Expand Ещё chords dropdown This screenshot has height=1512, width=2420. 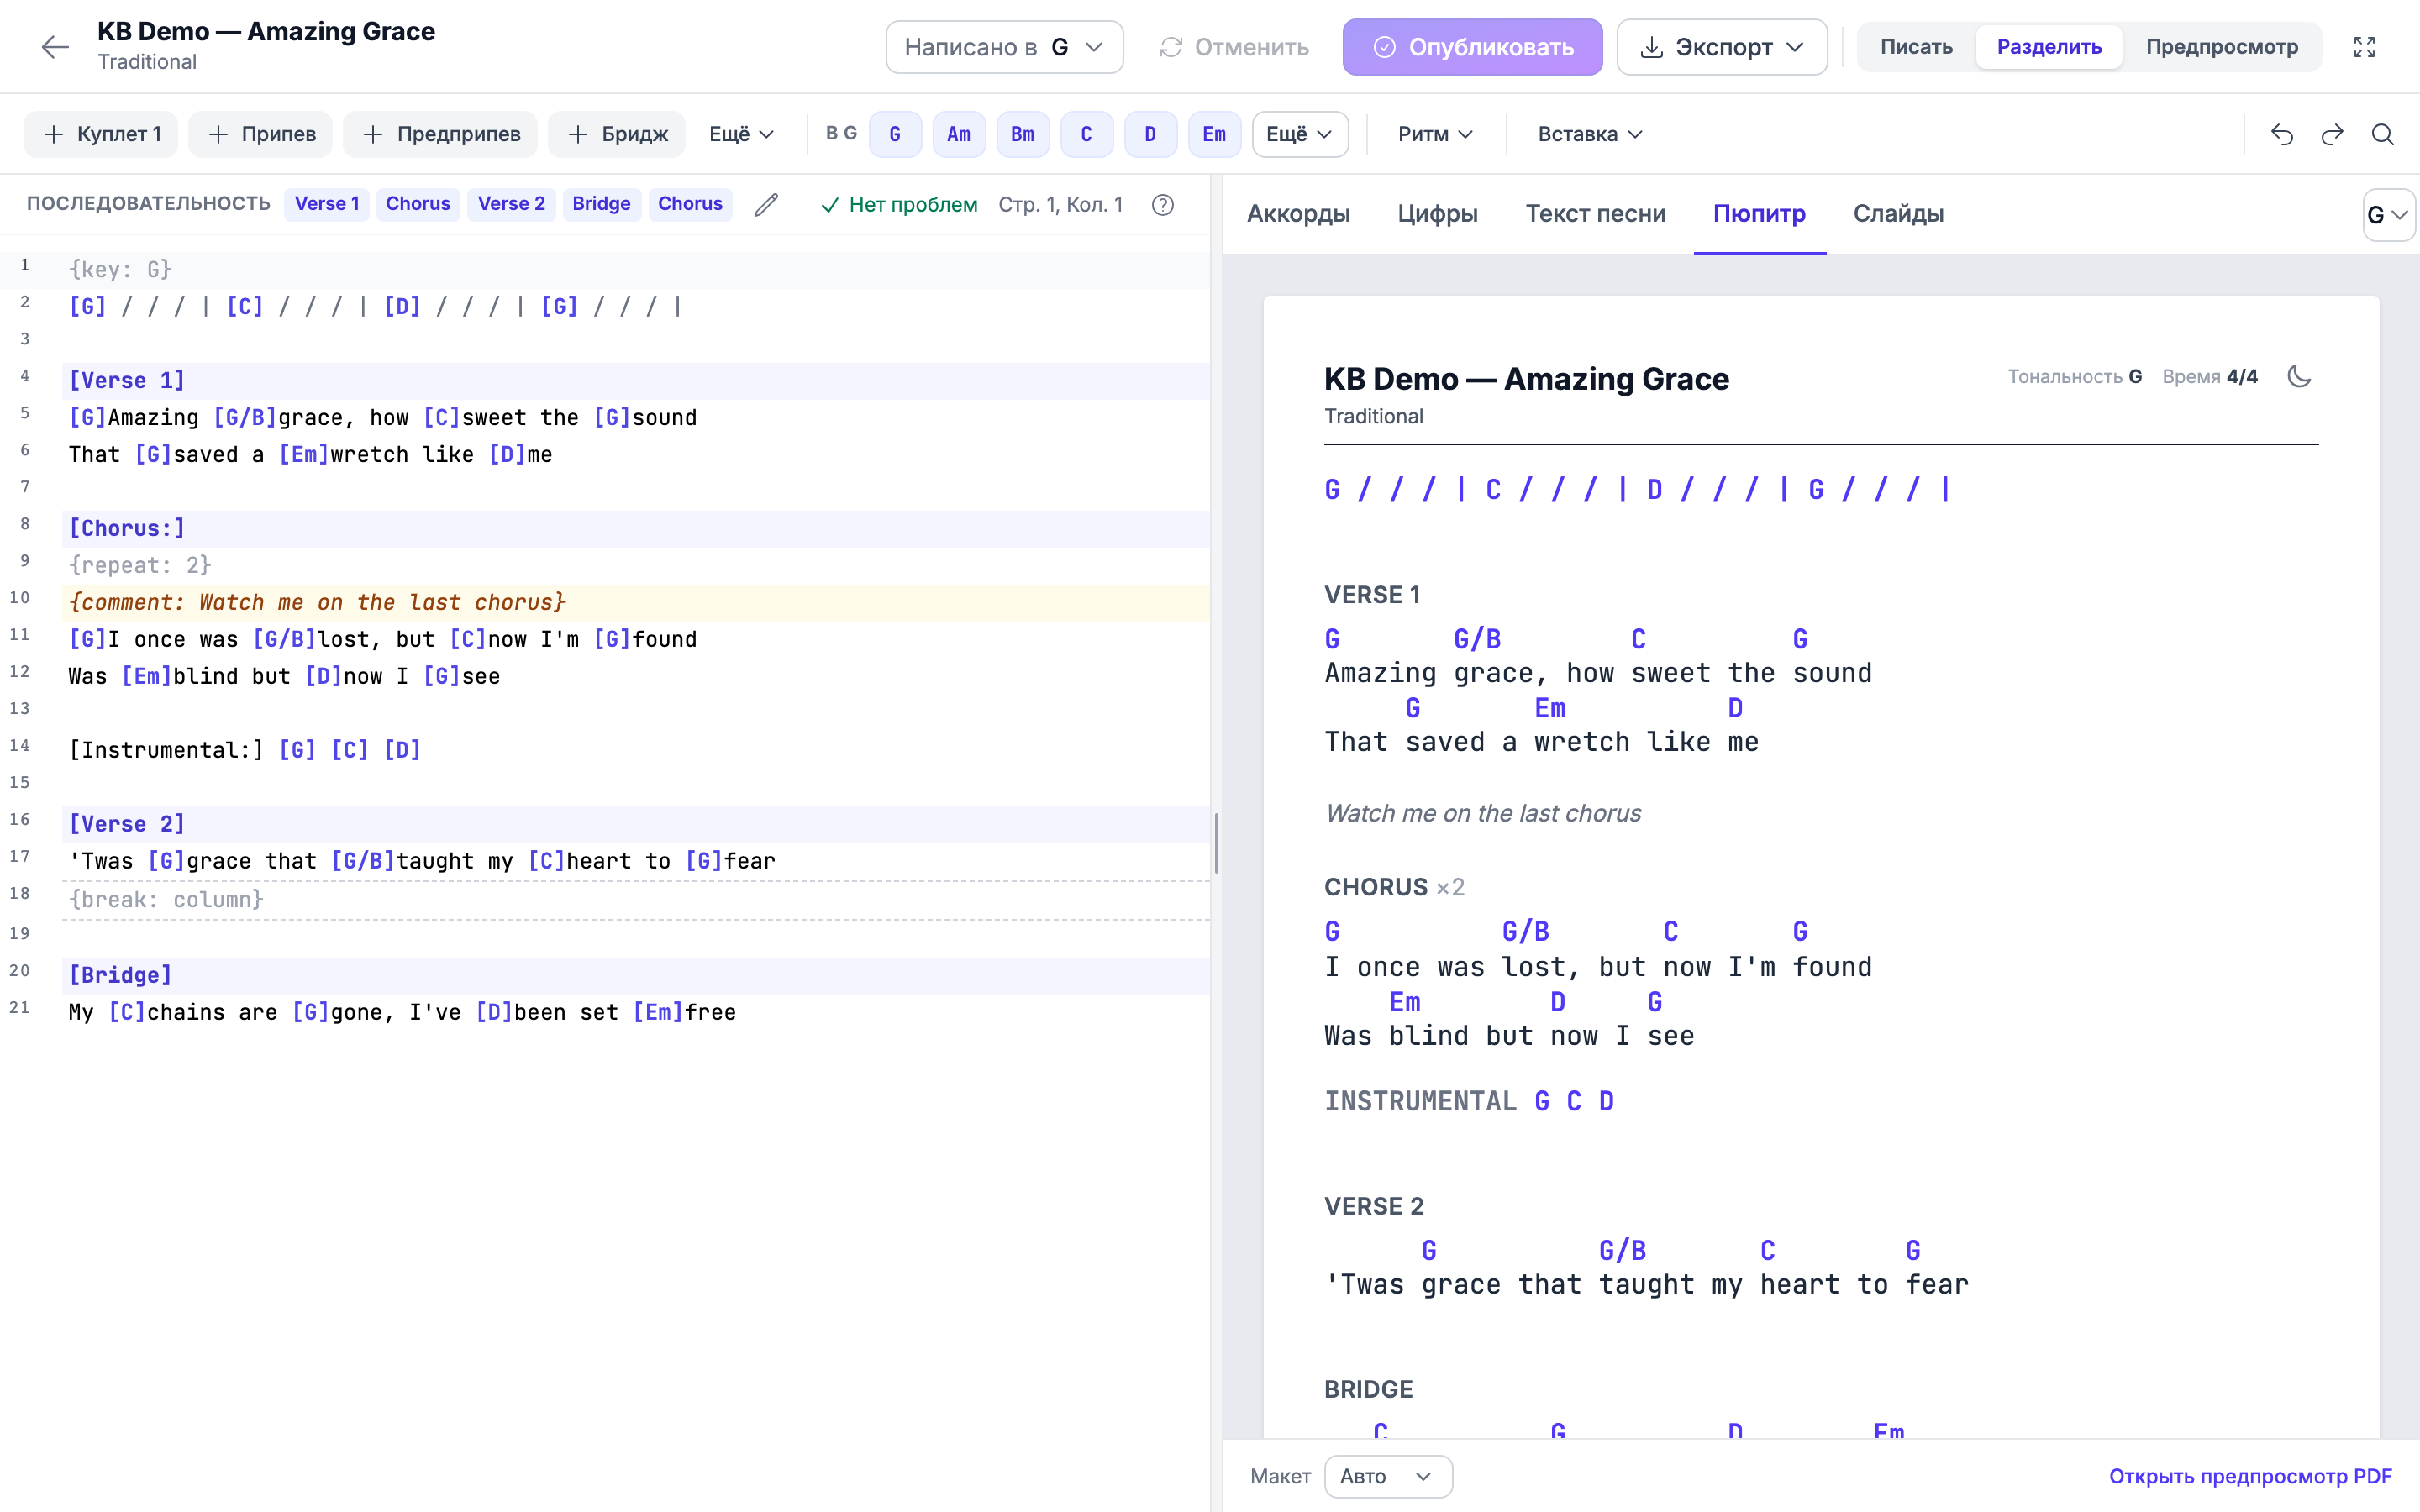pos(1299,134)
